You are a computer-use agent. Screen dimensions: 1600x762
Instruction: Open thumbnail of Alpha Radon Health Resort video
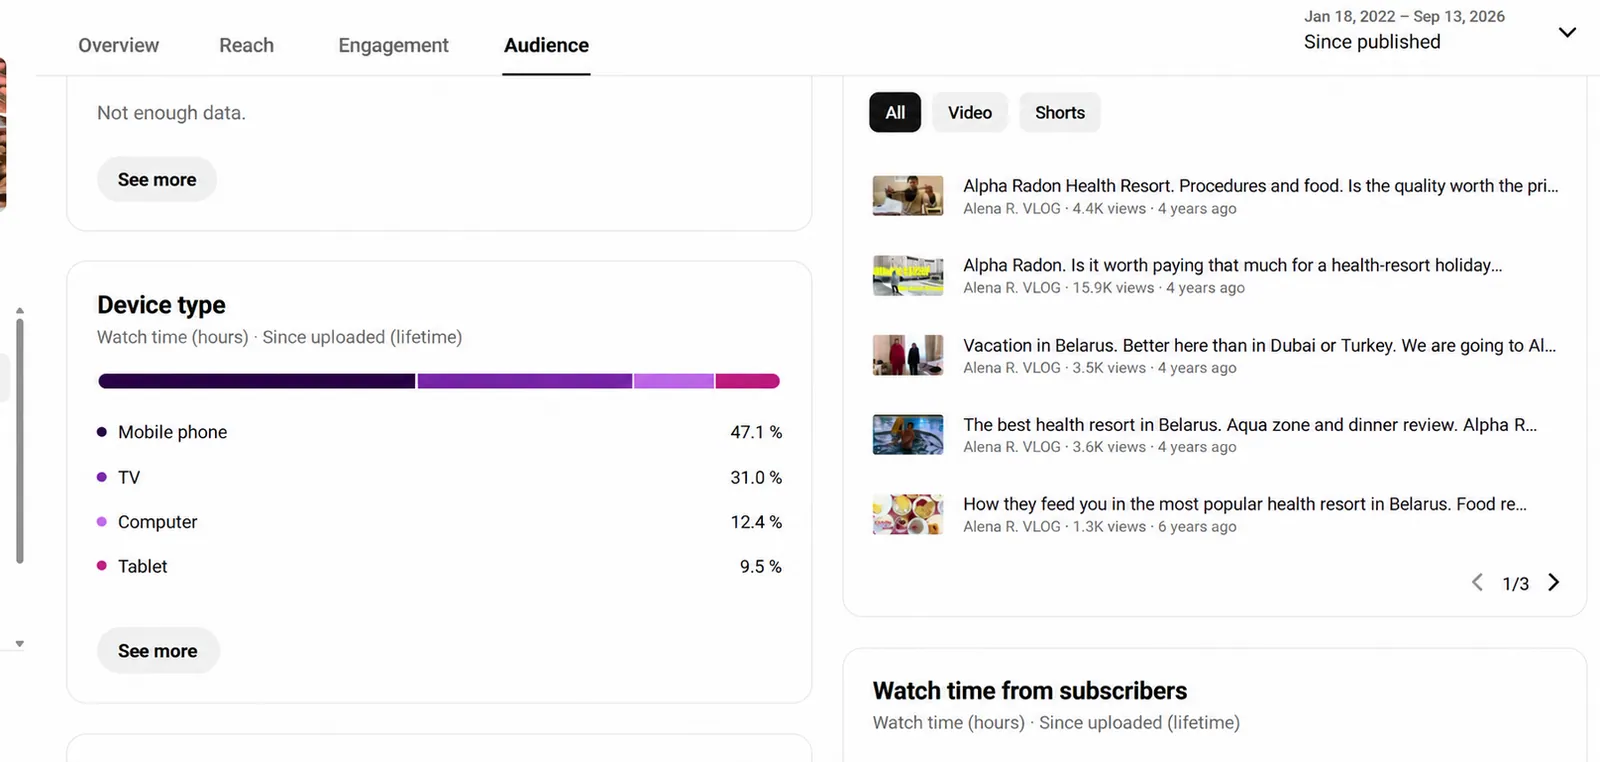pyautogui.click(x=908, y=196)
